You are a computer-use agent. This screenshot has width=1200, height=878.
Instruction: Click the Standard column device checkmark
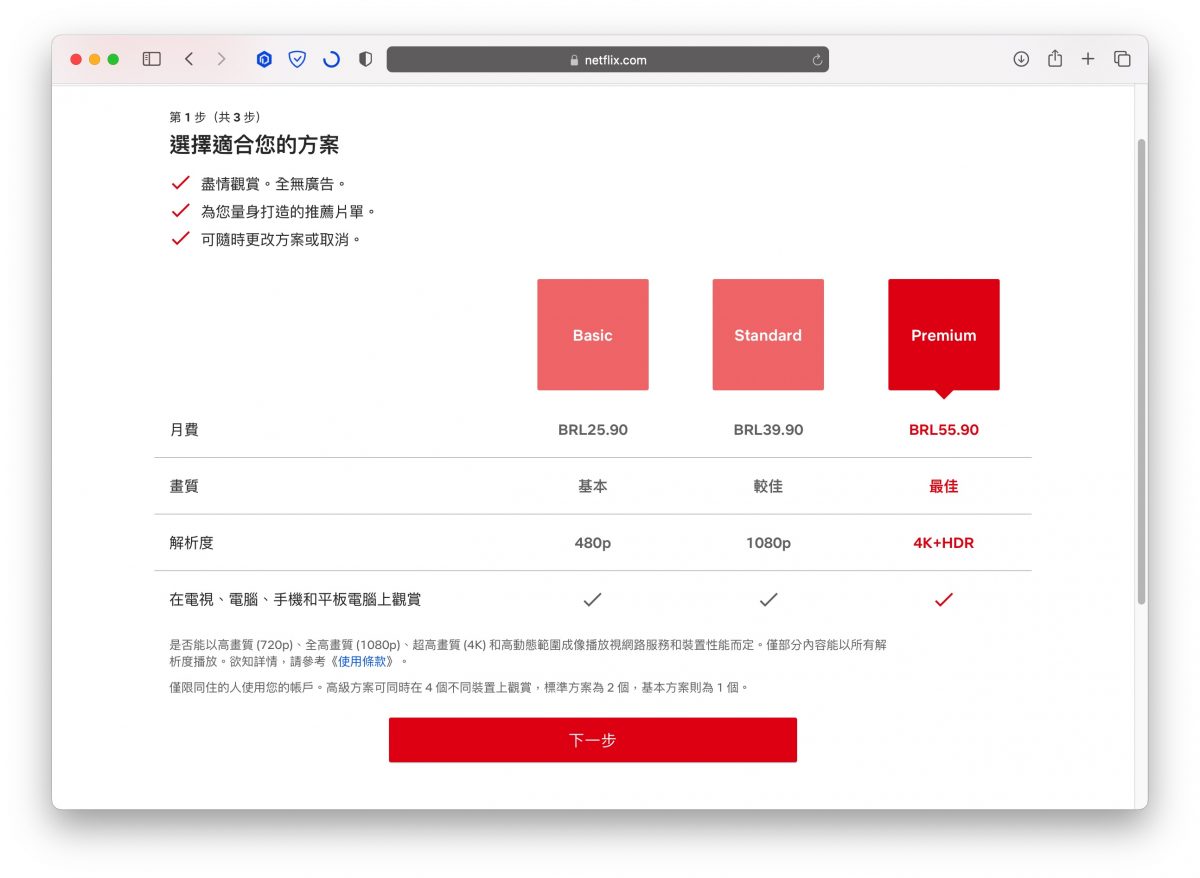pyautogui.click(x=768, y=600)
